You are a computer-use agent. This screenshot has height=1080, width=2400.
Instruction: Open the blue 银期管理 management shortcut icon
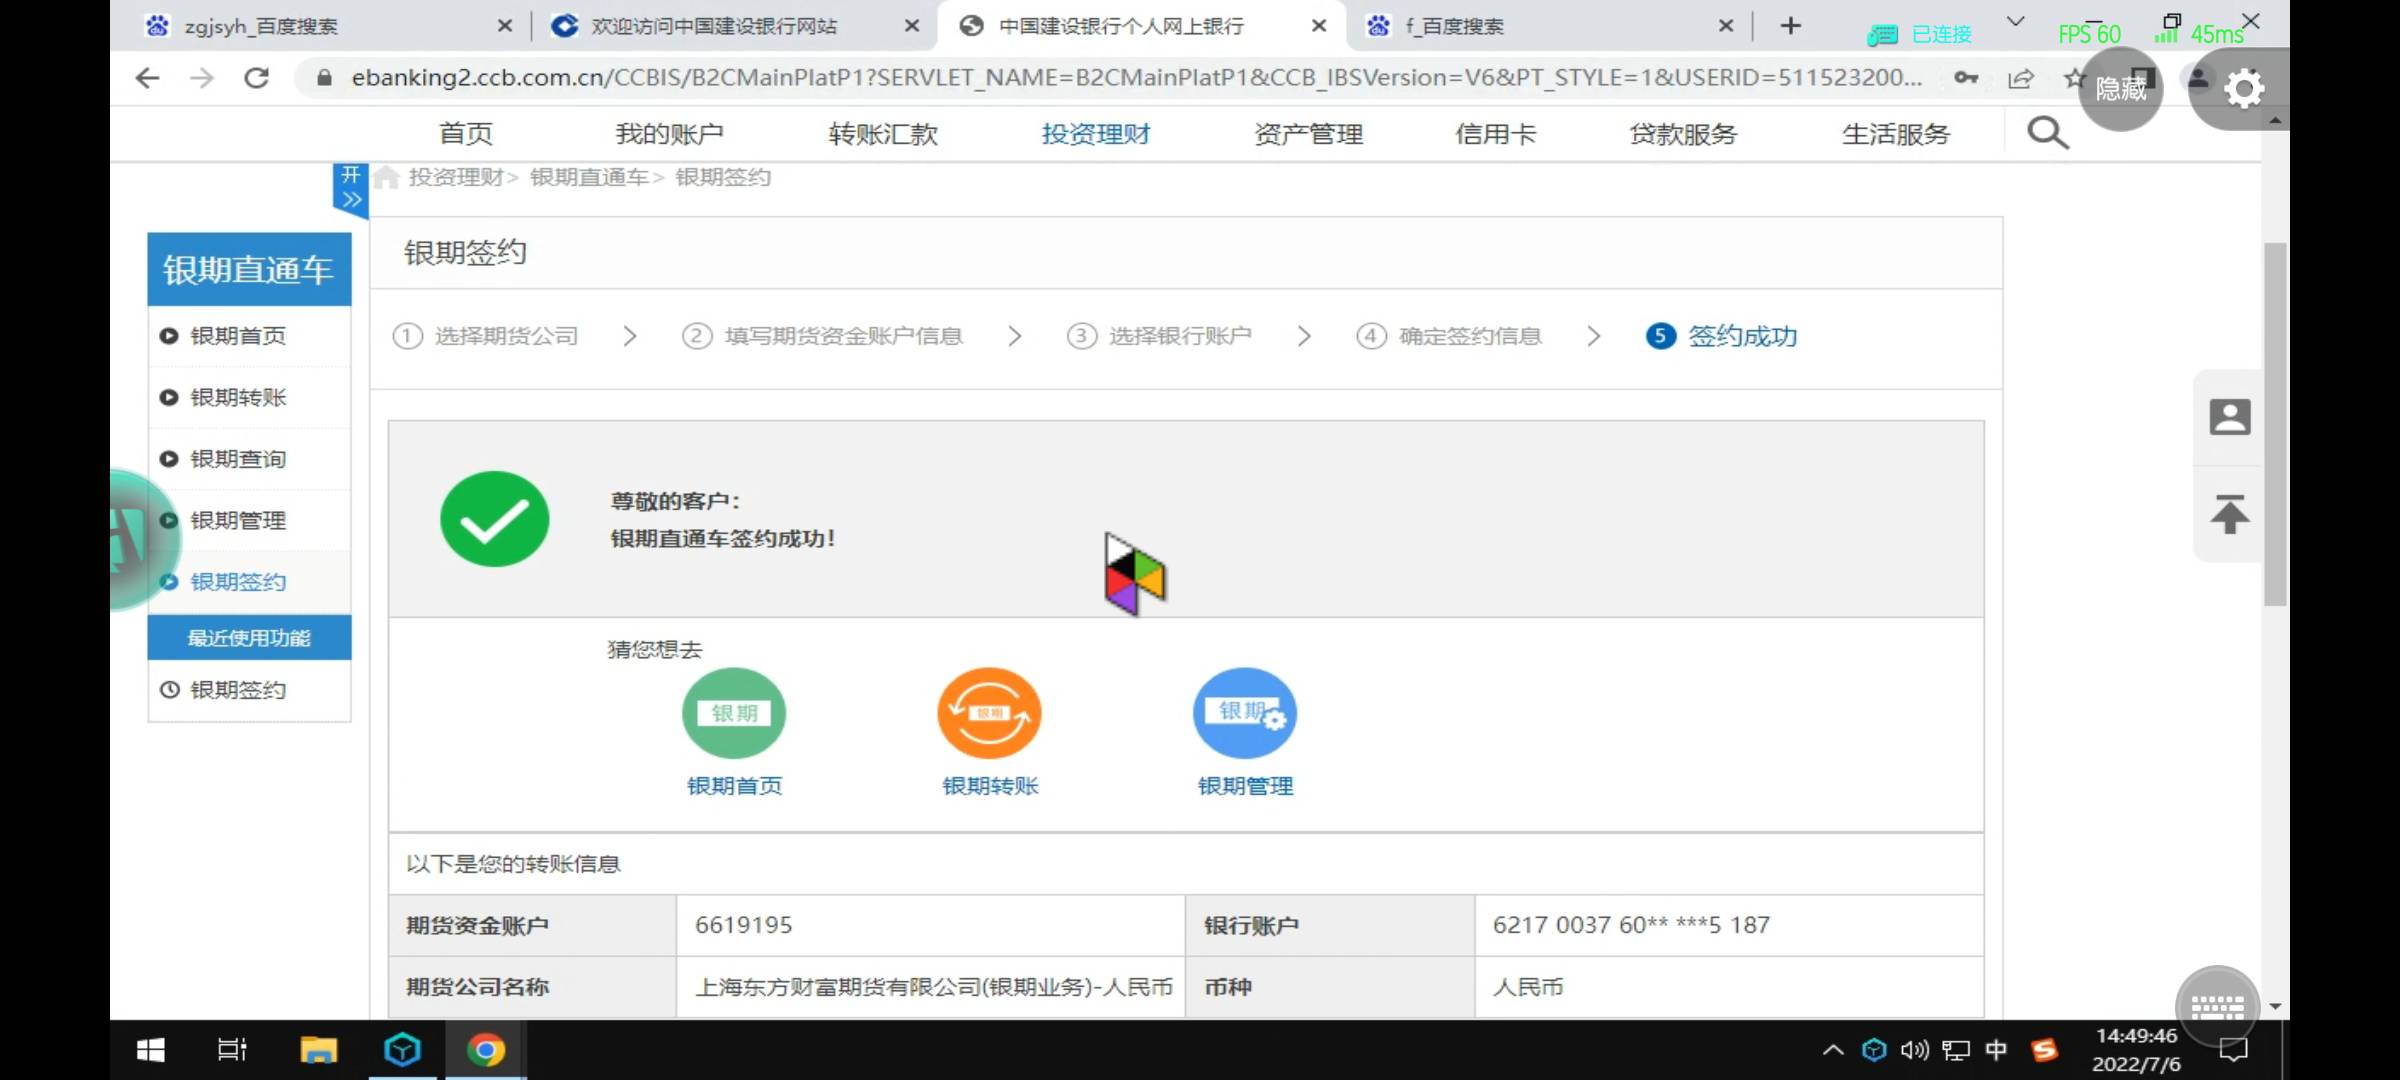click(x=1245, y=713)
